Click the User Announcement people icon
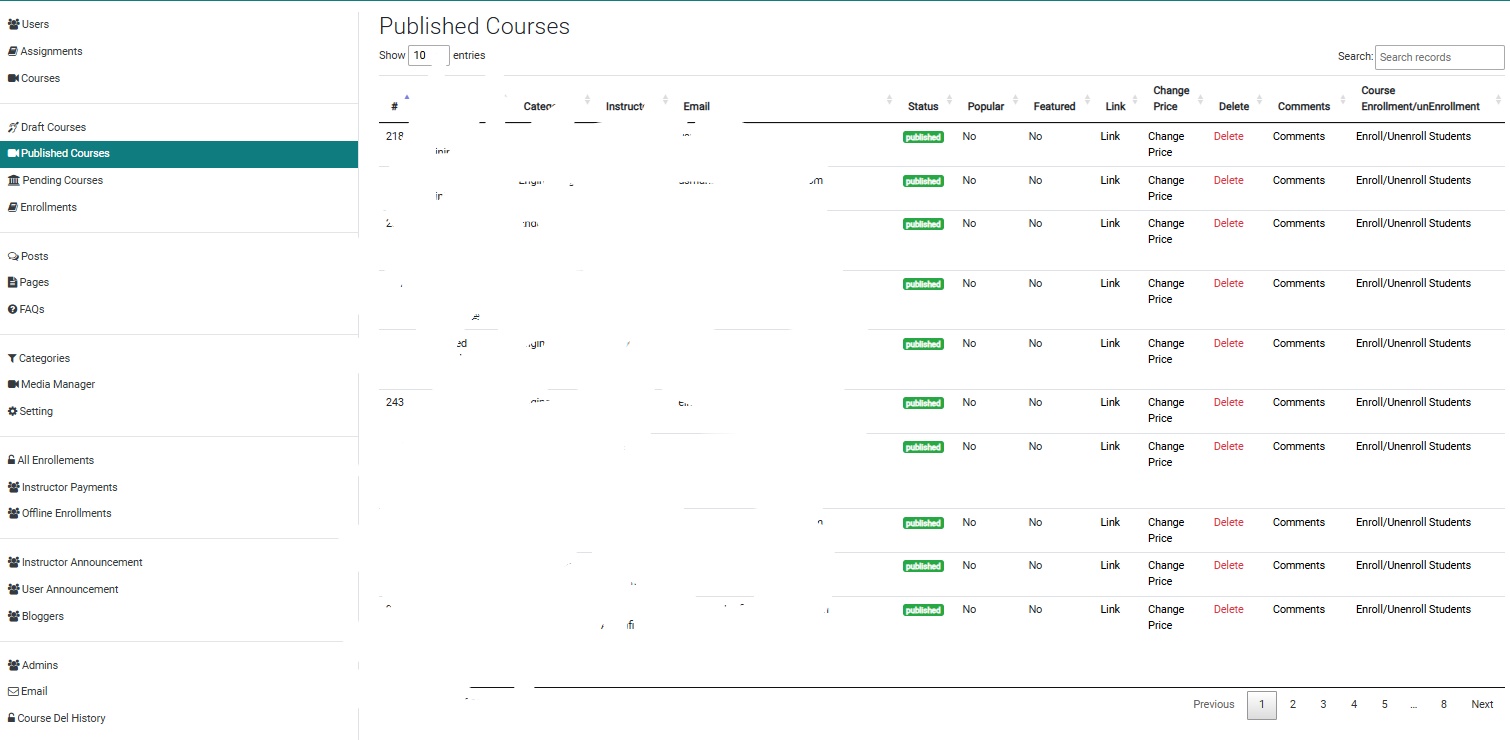The width and height of the screenshot is (1510, 740). [14, 589]
